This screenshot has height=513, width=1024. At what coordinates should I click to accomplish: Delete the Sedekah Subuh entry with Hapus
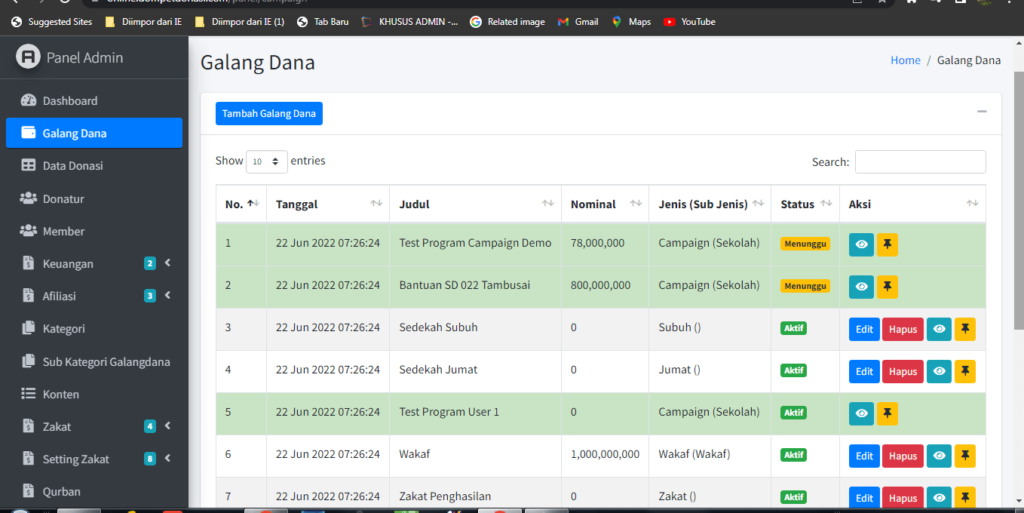[x=902, y=329]
